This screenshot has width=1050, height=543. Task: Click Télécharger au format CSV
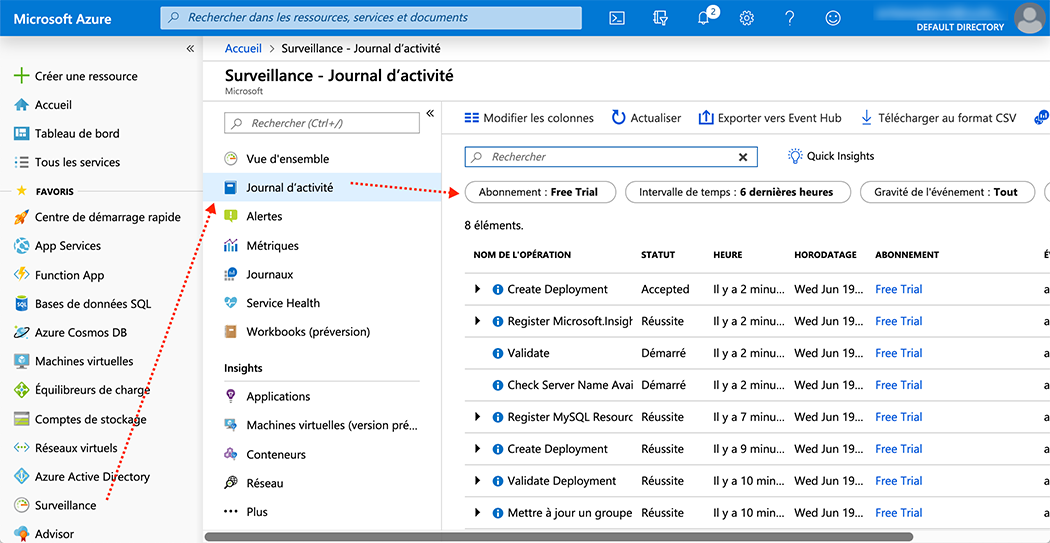[938, 118]
